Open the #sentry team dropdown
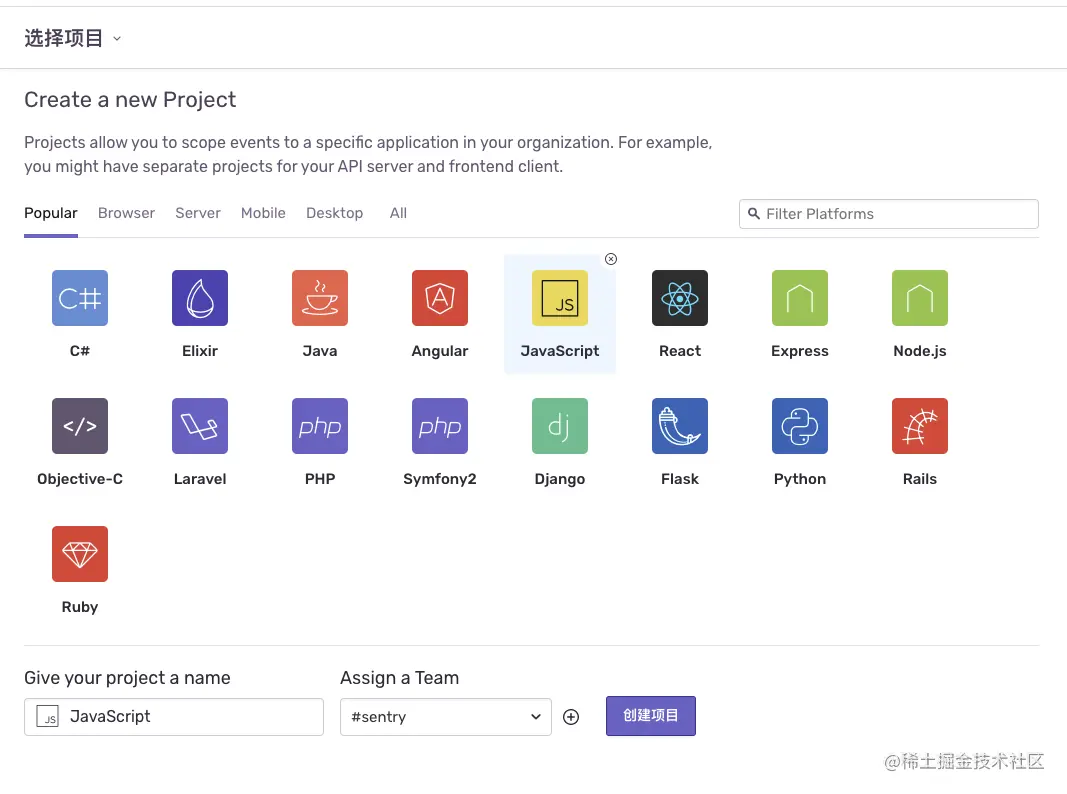This screenshot has height=794, width=1067. pos(446,717)
